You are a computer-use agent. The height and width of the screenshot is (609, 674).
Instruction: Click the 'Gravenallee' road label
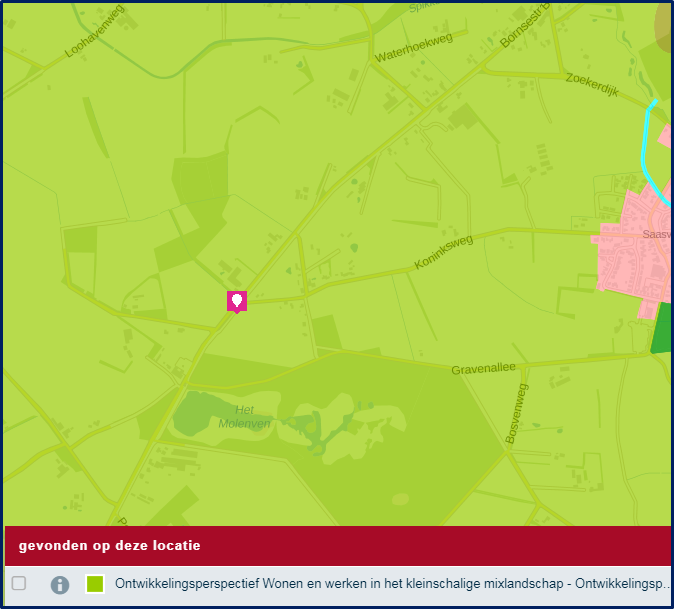click(x=483, y=369)
